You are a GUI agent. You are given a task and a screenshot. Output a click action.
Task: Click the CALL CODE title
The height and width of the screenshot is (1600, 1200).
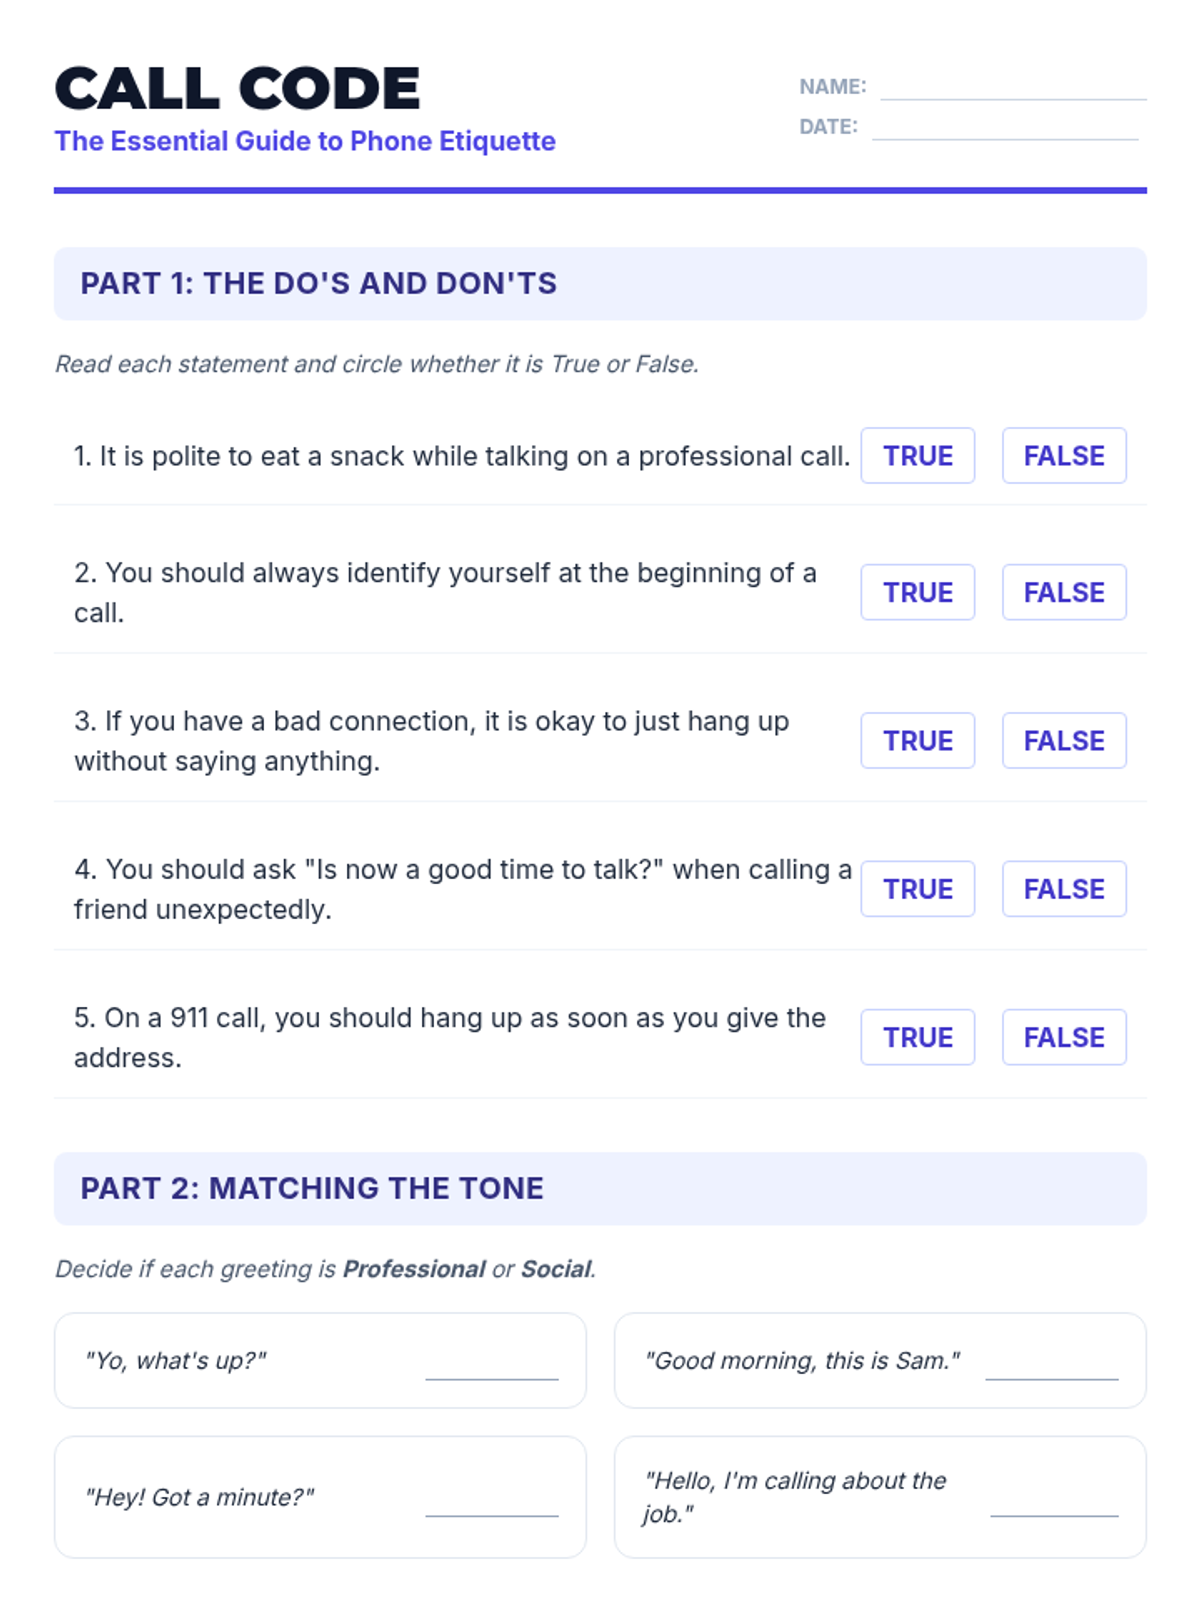tap(238, 89)
